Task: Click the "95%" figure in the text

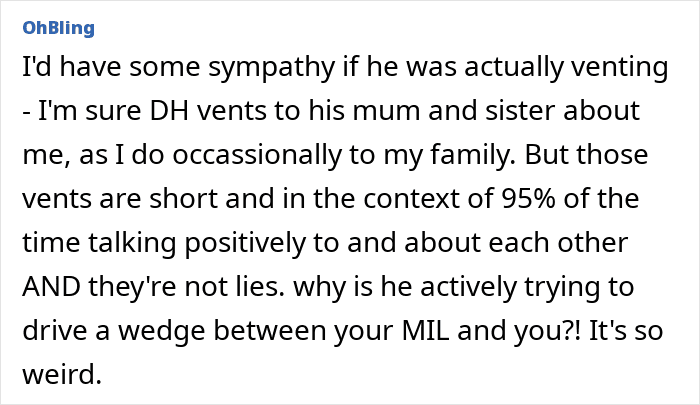Action: (528, 198)
